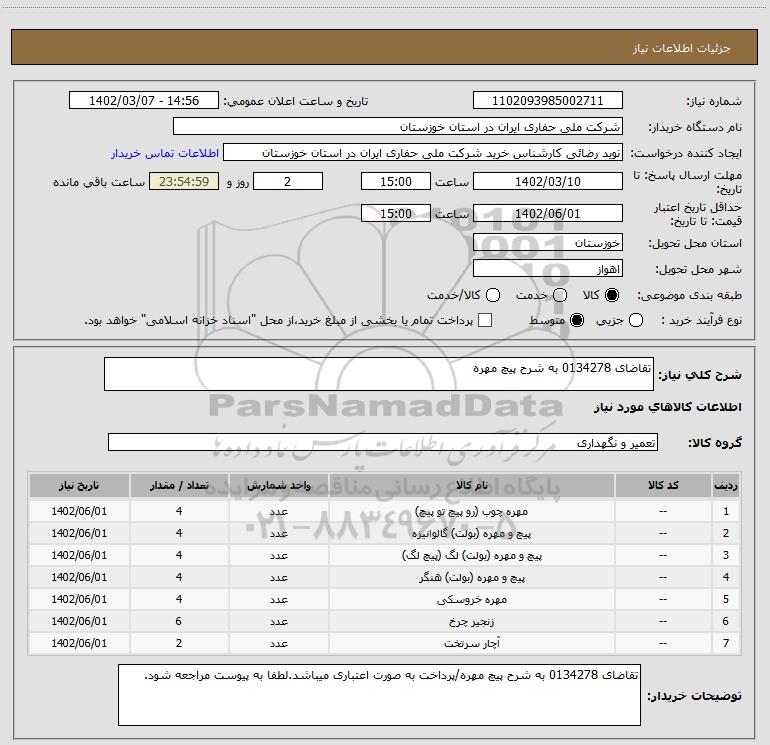The height and width of the screenshot is (745, 770).
Task: Click the نام کالا column header
Action: (x=471, y=485)
